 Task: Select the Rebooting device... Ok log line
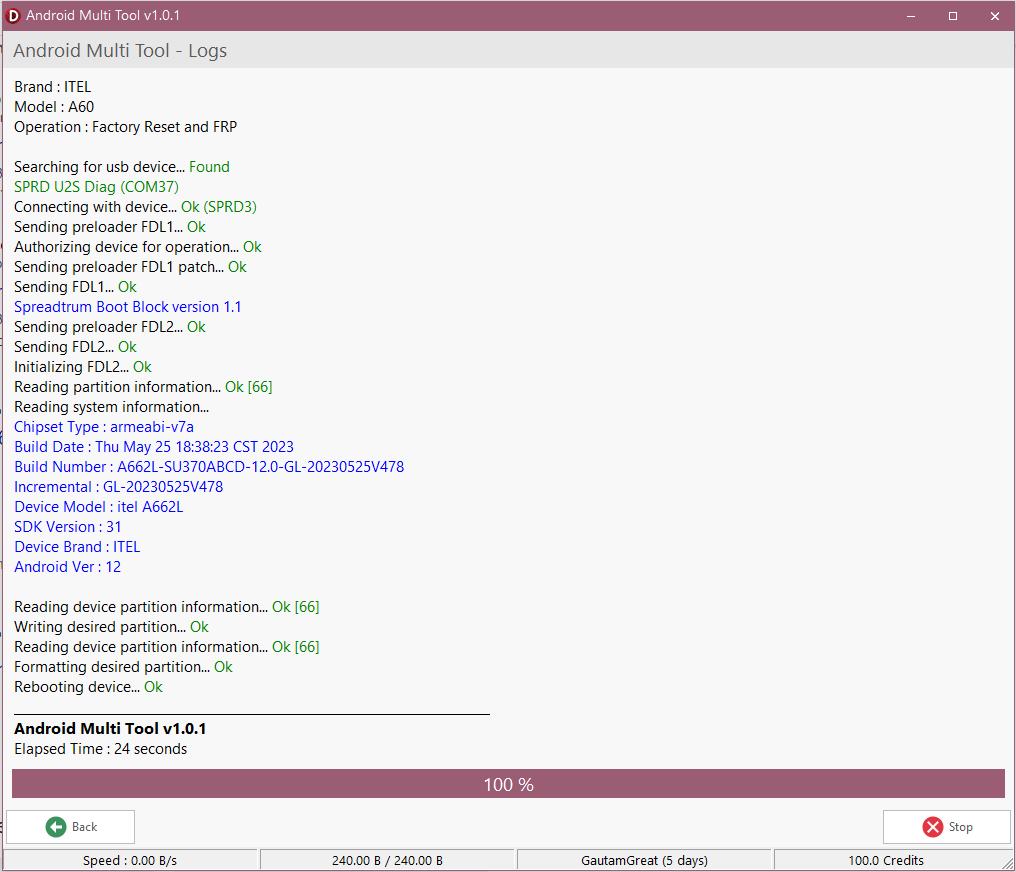pos(86,686)
